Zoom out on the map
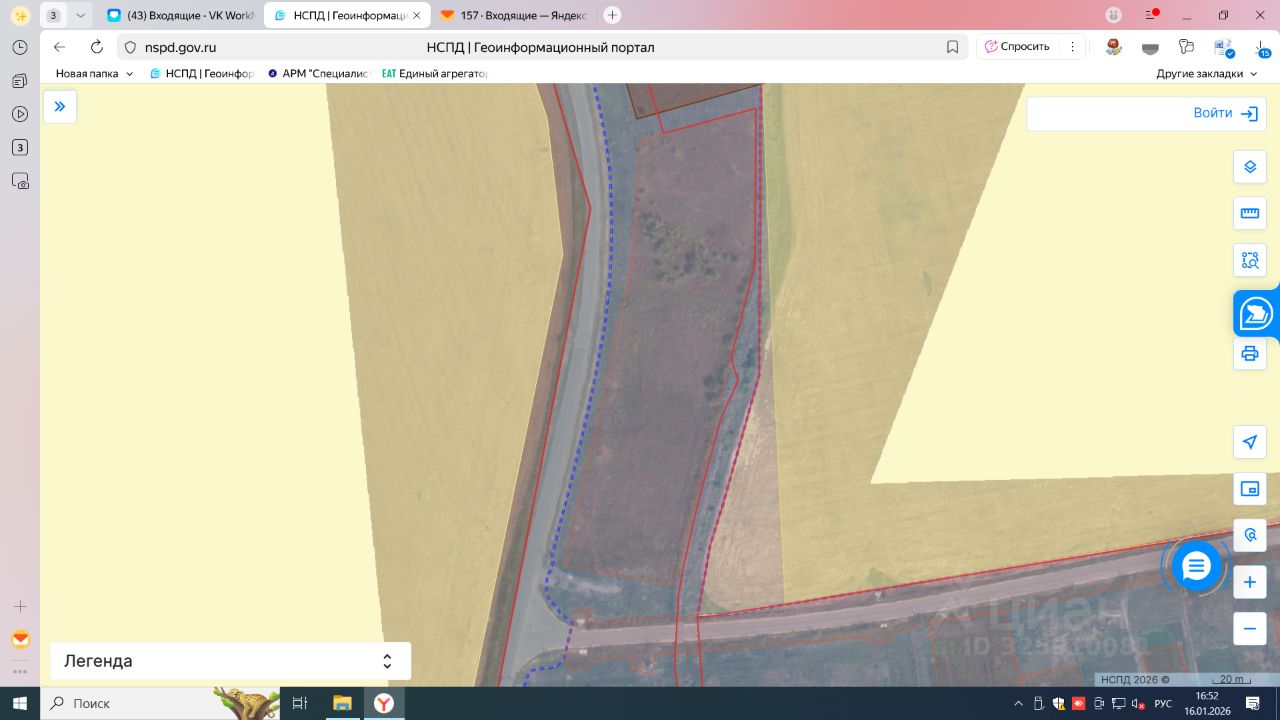Viewport: 1280px width, 720px height. pos(1250,629)
